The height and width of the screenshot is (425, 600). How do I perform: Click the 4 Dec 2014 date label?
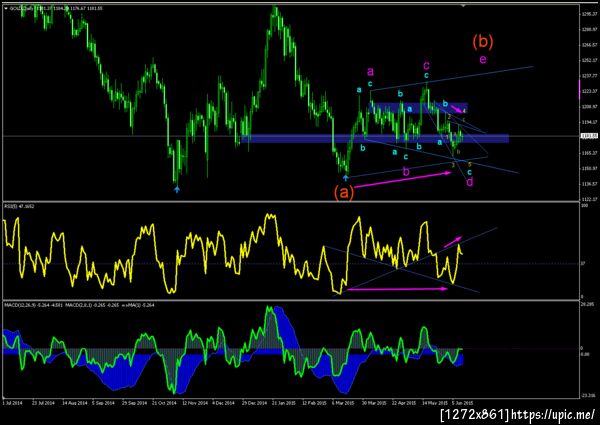pos(223,403)
